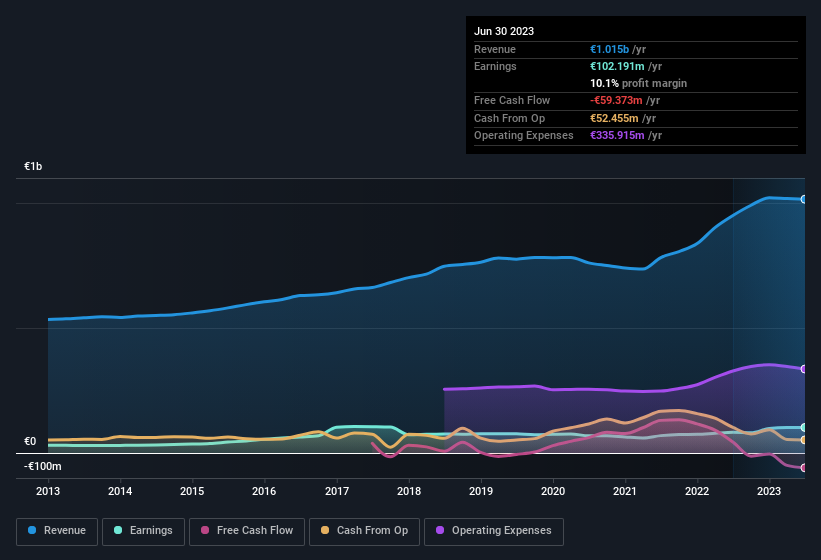Click the Jun 30 2023 tooltip date

[x=504, y=31]
